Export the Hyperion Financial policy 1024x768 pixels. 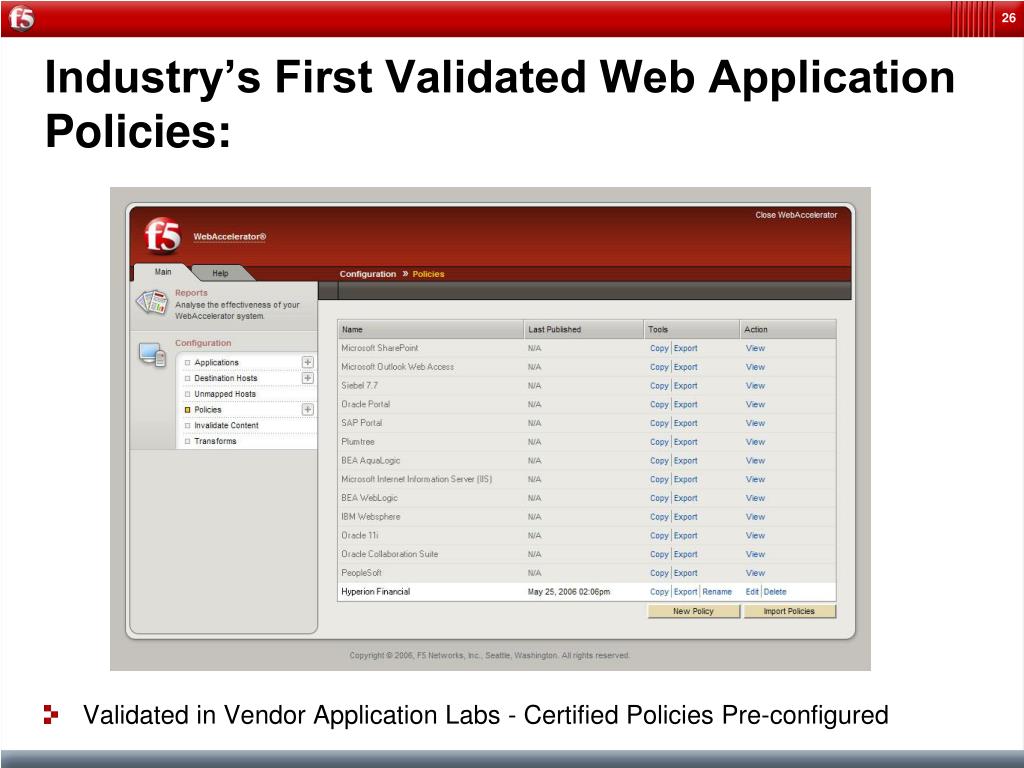686,592
